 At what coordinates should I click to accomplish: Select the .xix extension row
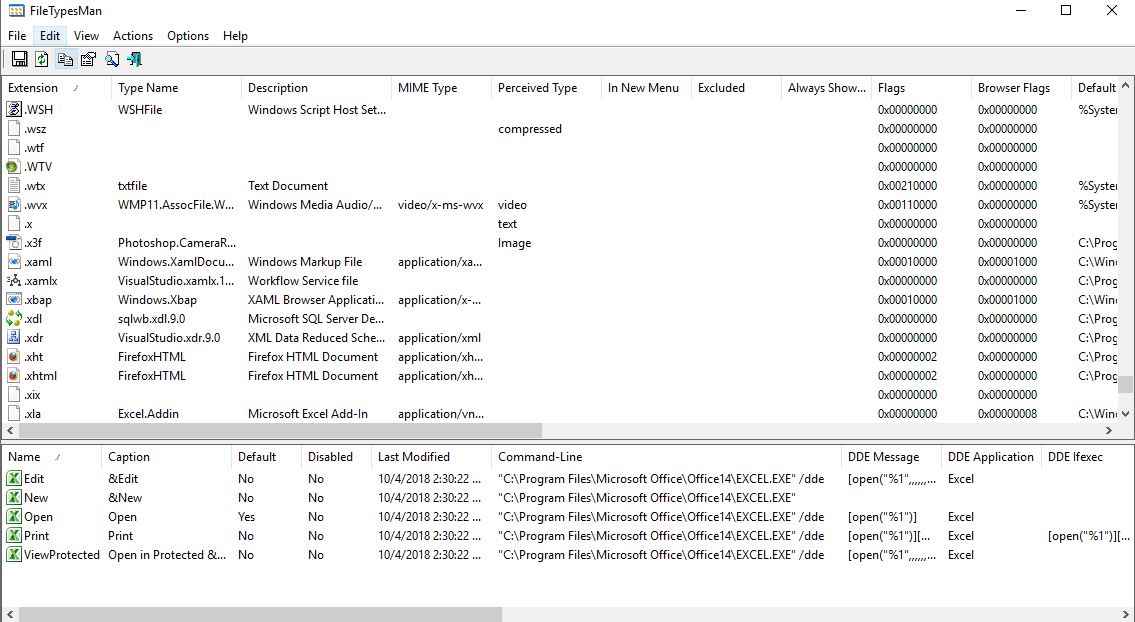pos(560,395)
